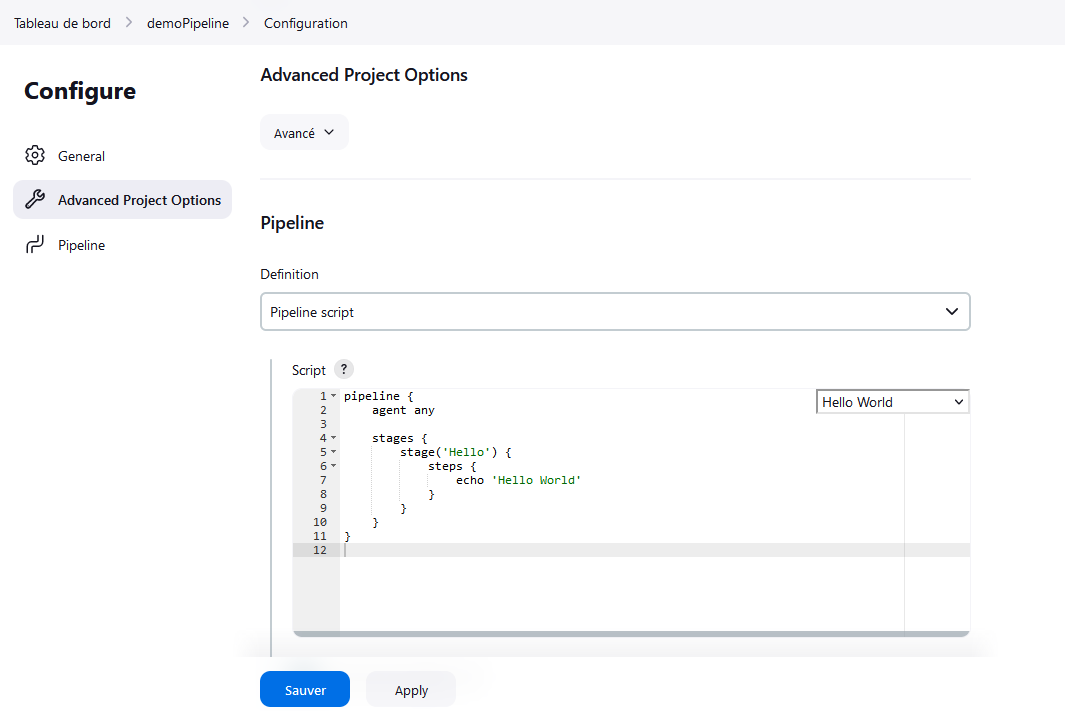This screenshot has width=1065, height=711.
Task: Click line number 3 in gutter
Action: click(x=323, y=424)
